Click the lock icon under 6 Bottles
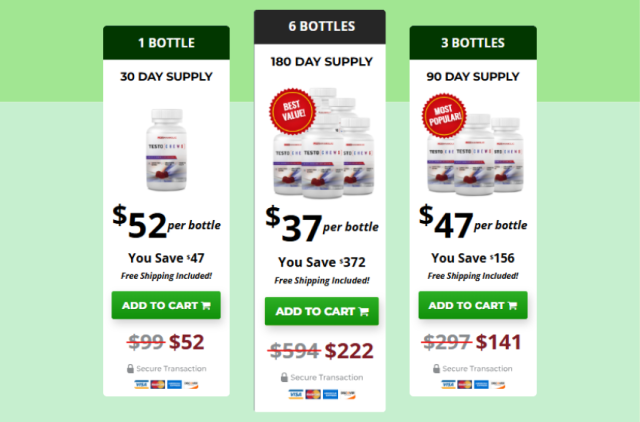The width and height of the screenshot is (640, 422). coord(284,377)
